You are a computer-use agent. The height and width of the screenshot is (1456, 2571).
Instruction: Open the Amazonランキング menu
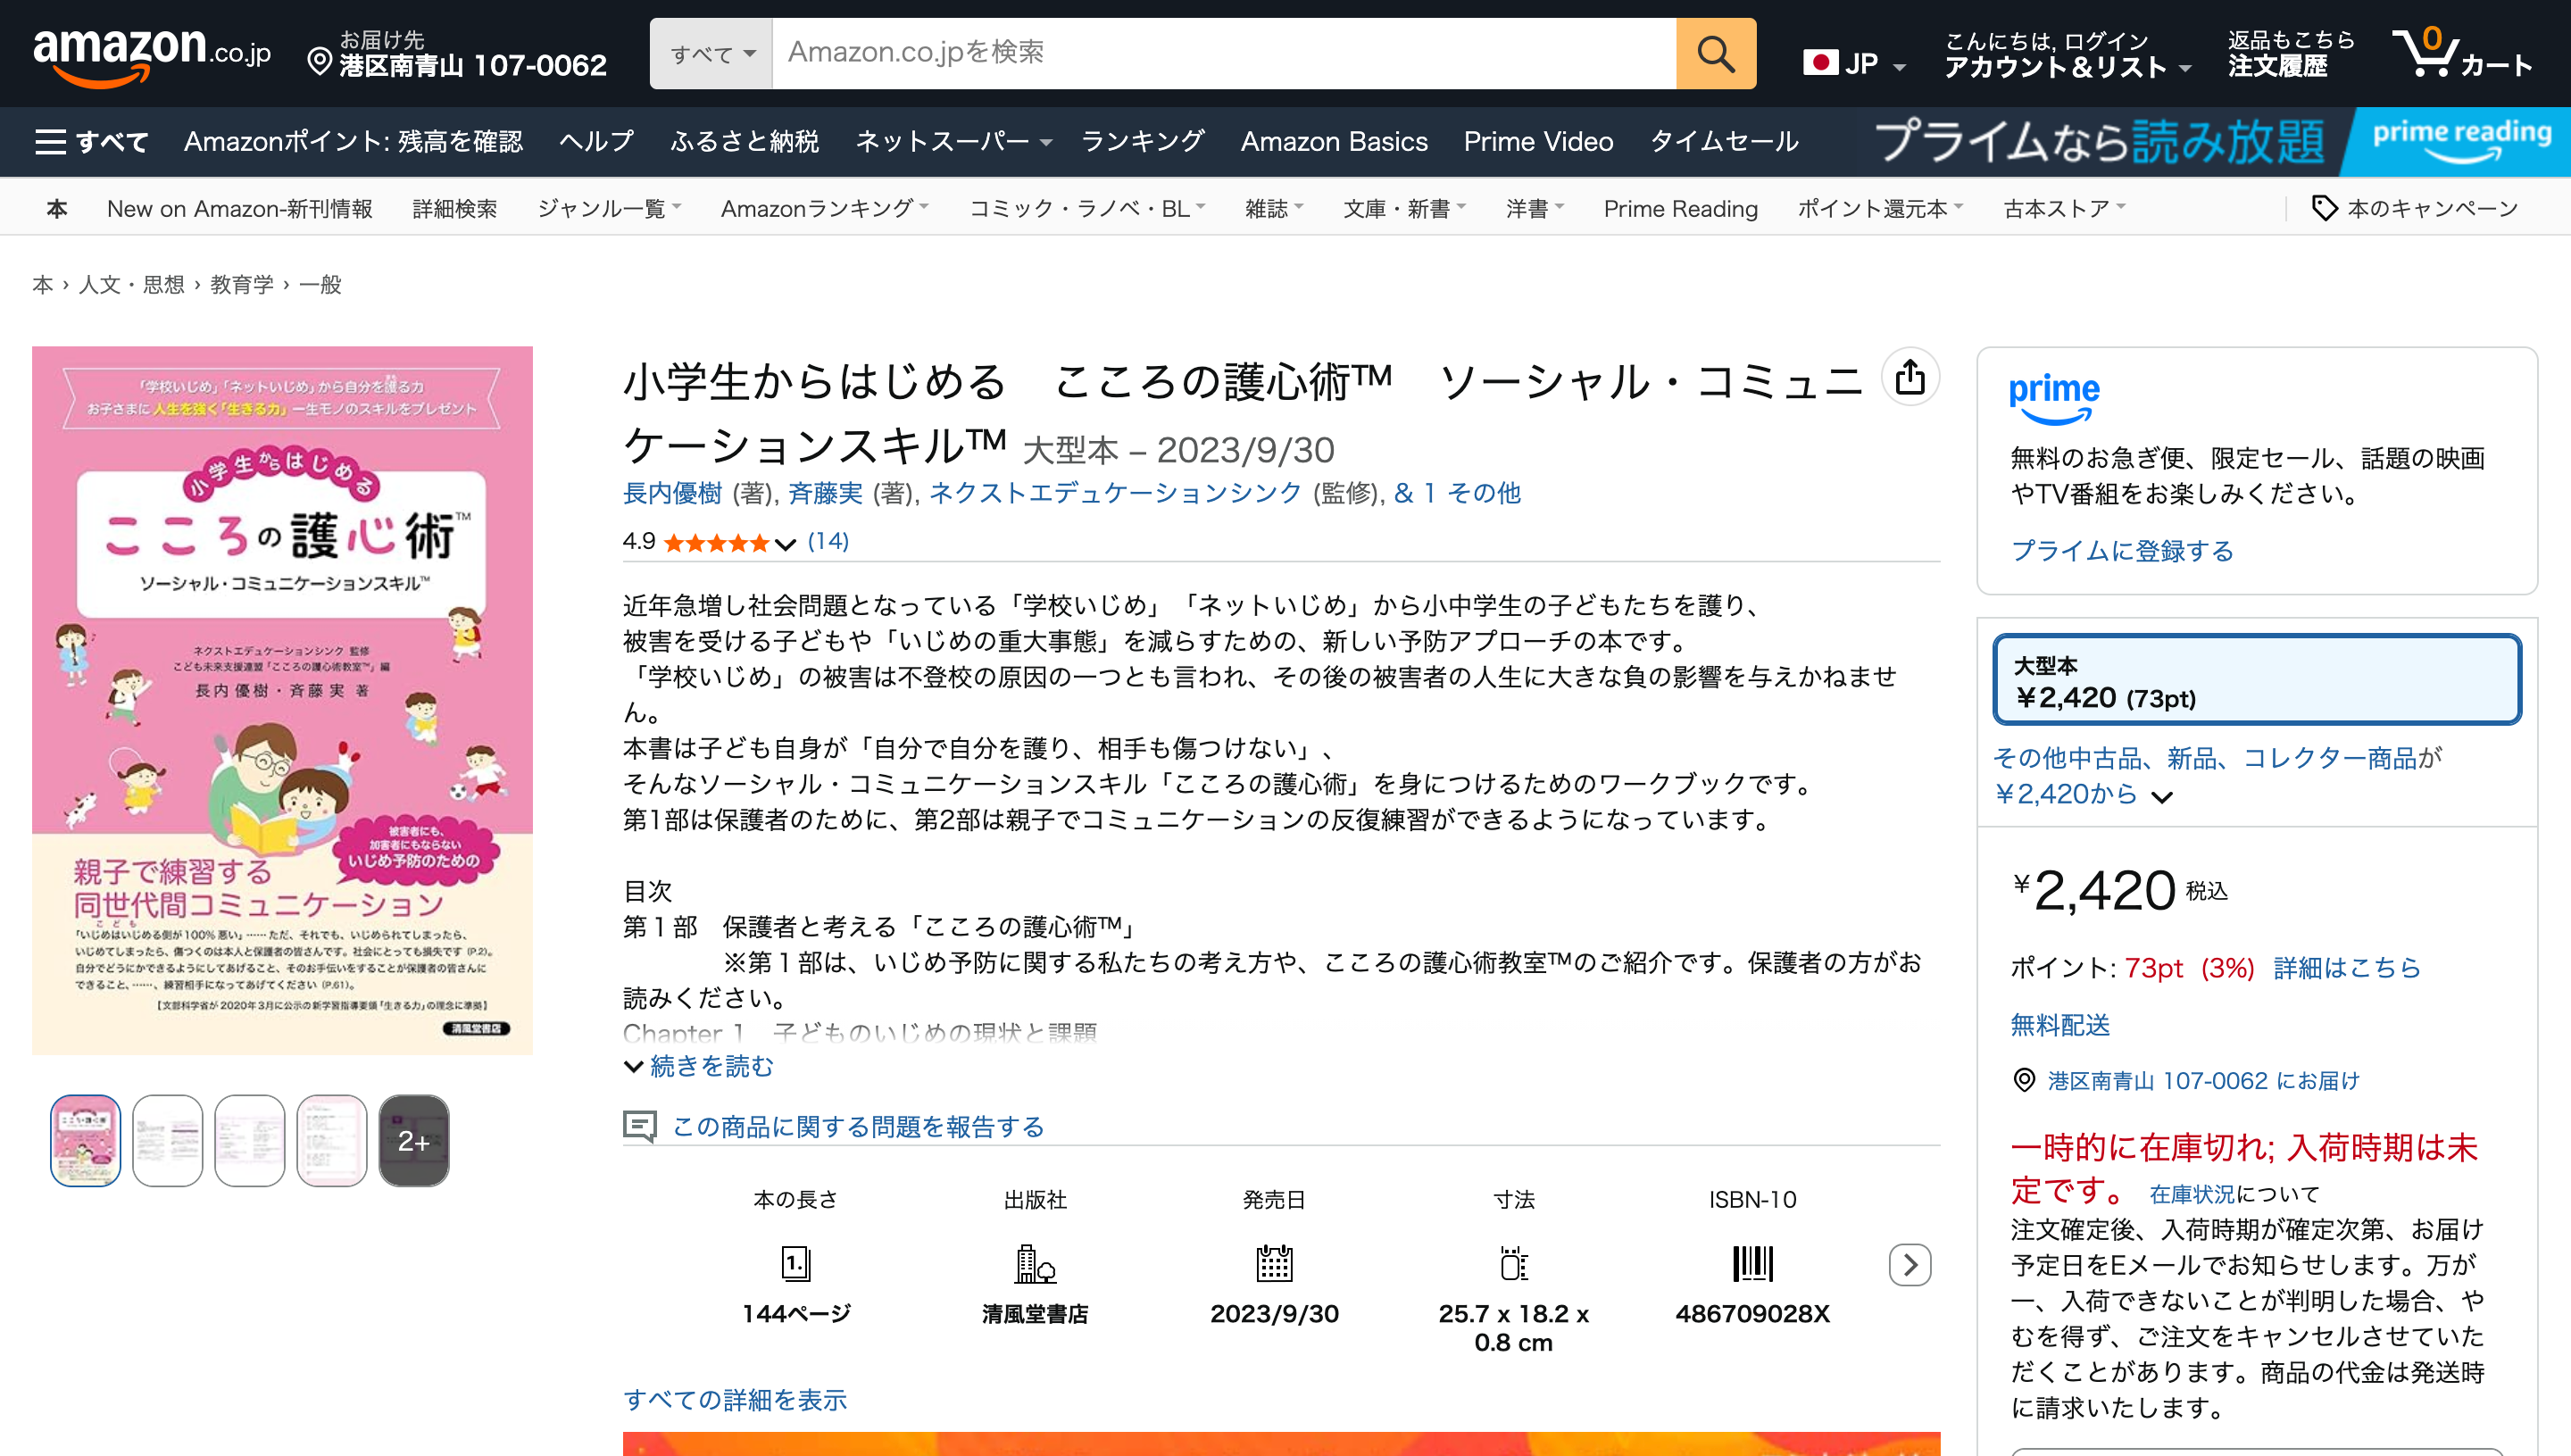(824, 208)
